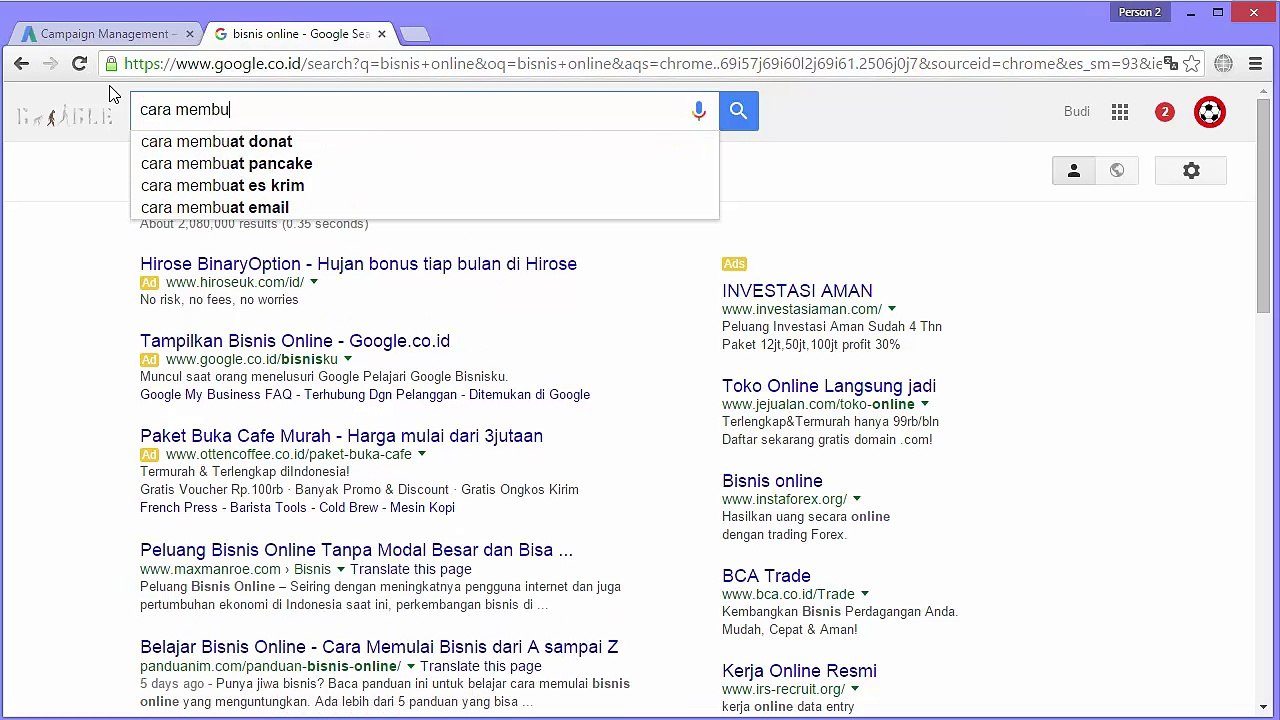Switch to global results globe toggle
The height and width of the screenshot is (720, 1280).
point(1117,171)
